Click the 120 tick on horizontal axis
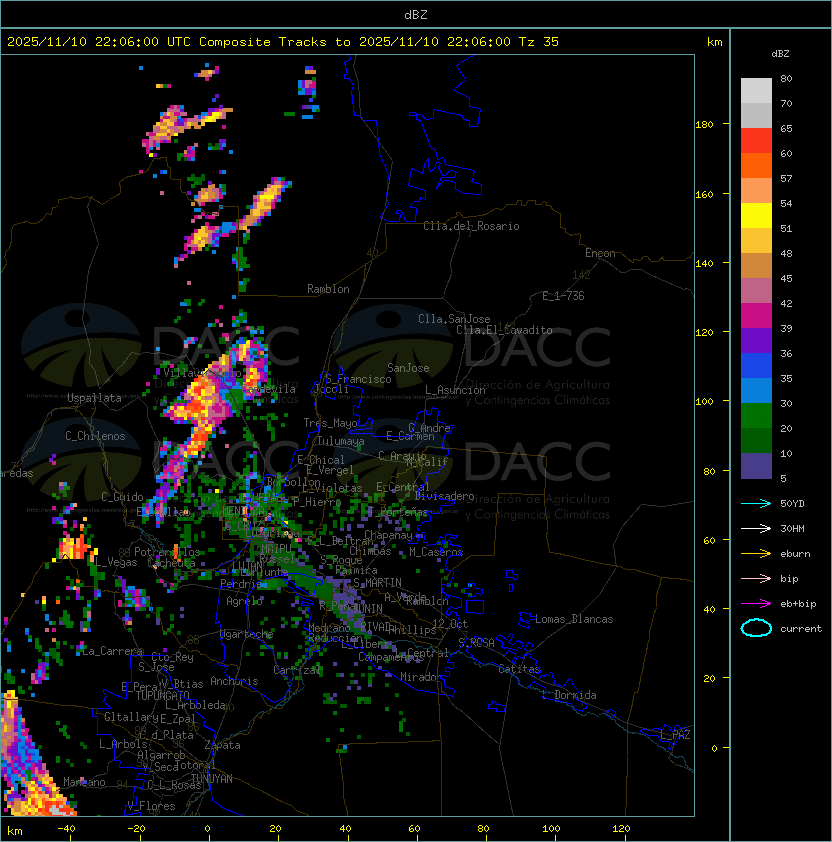The image size is (832, 842). (621, 829)
